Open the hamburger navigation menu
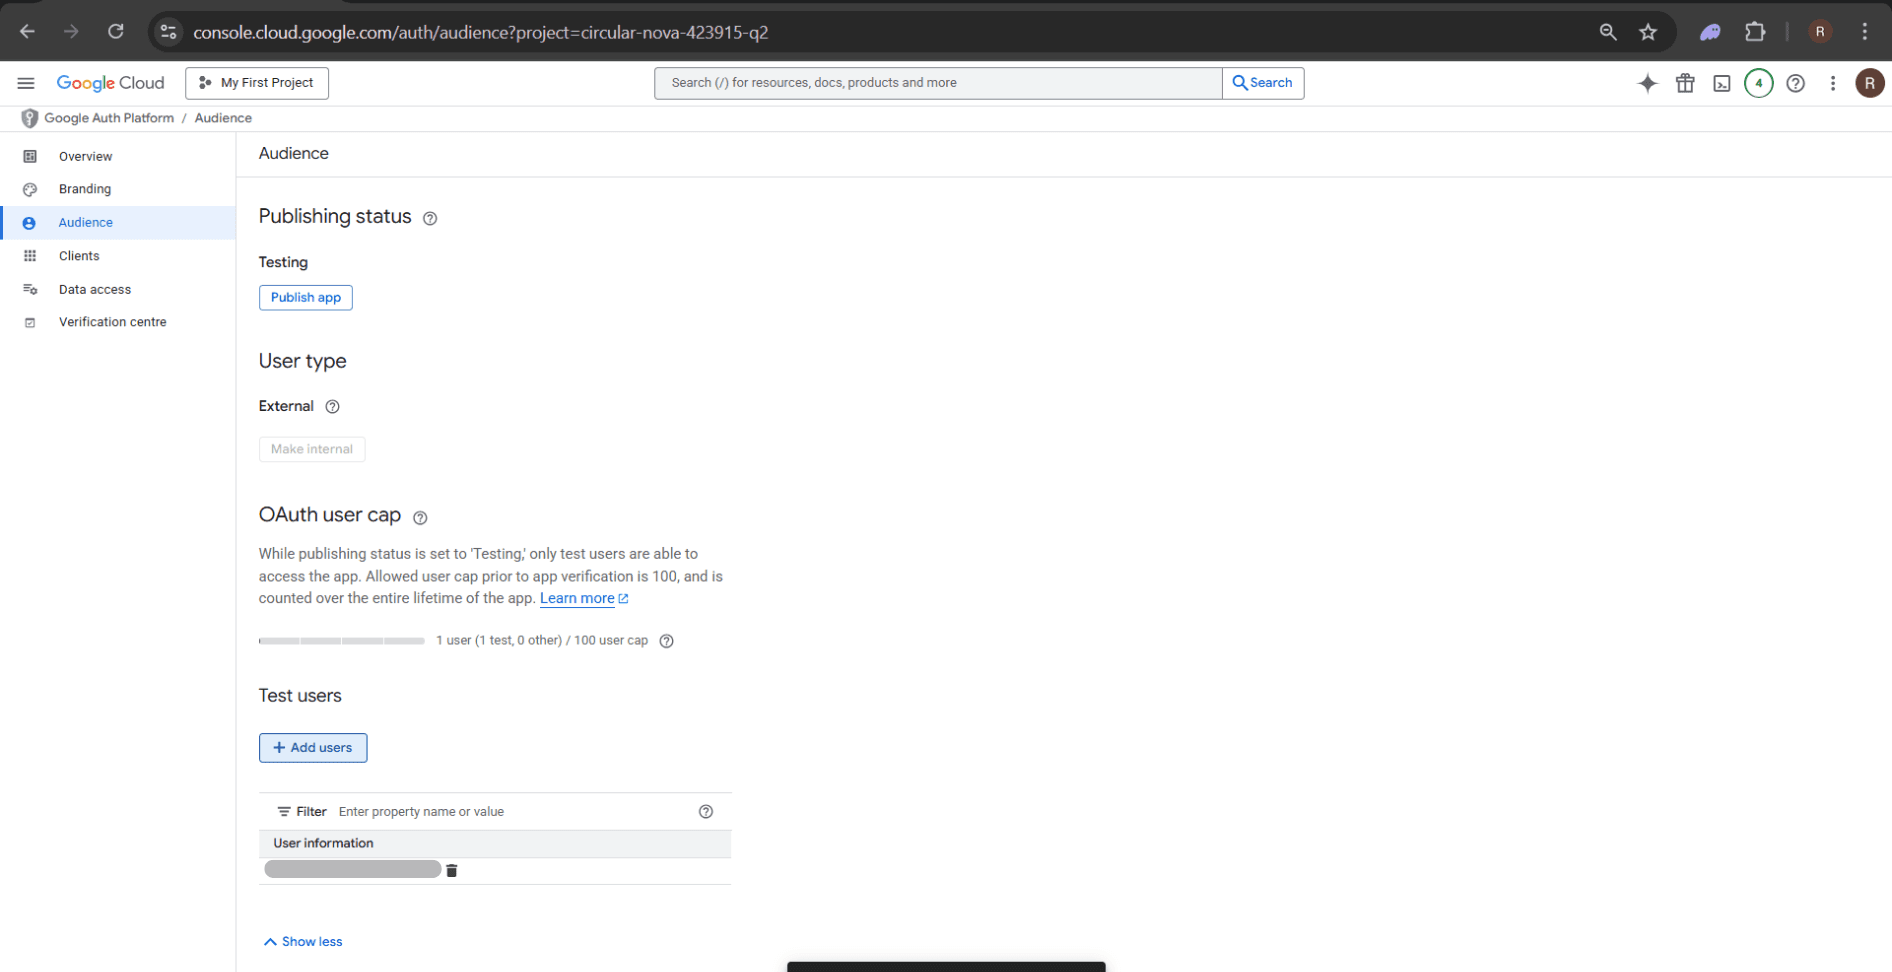 (26, 83)
